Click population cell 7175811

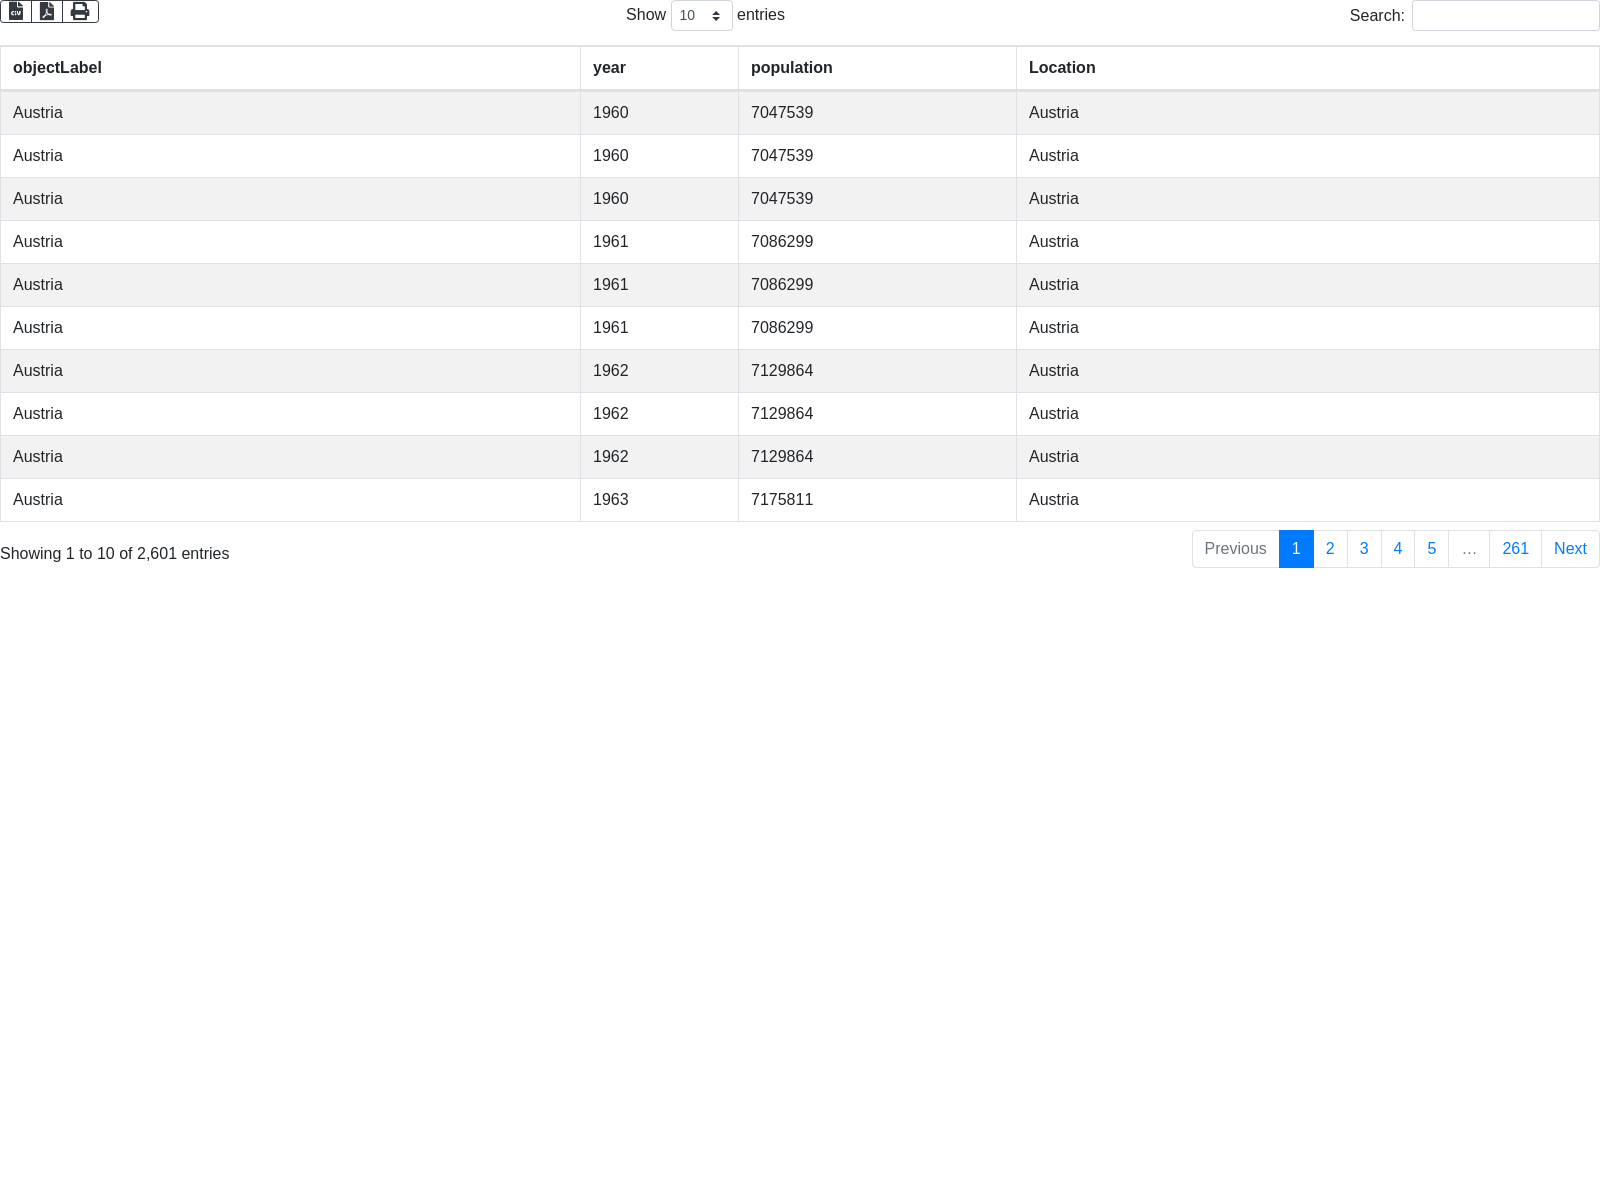click(x=782, y=500)
